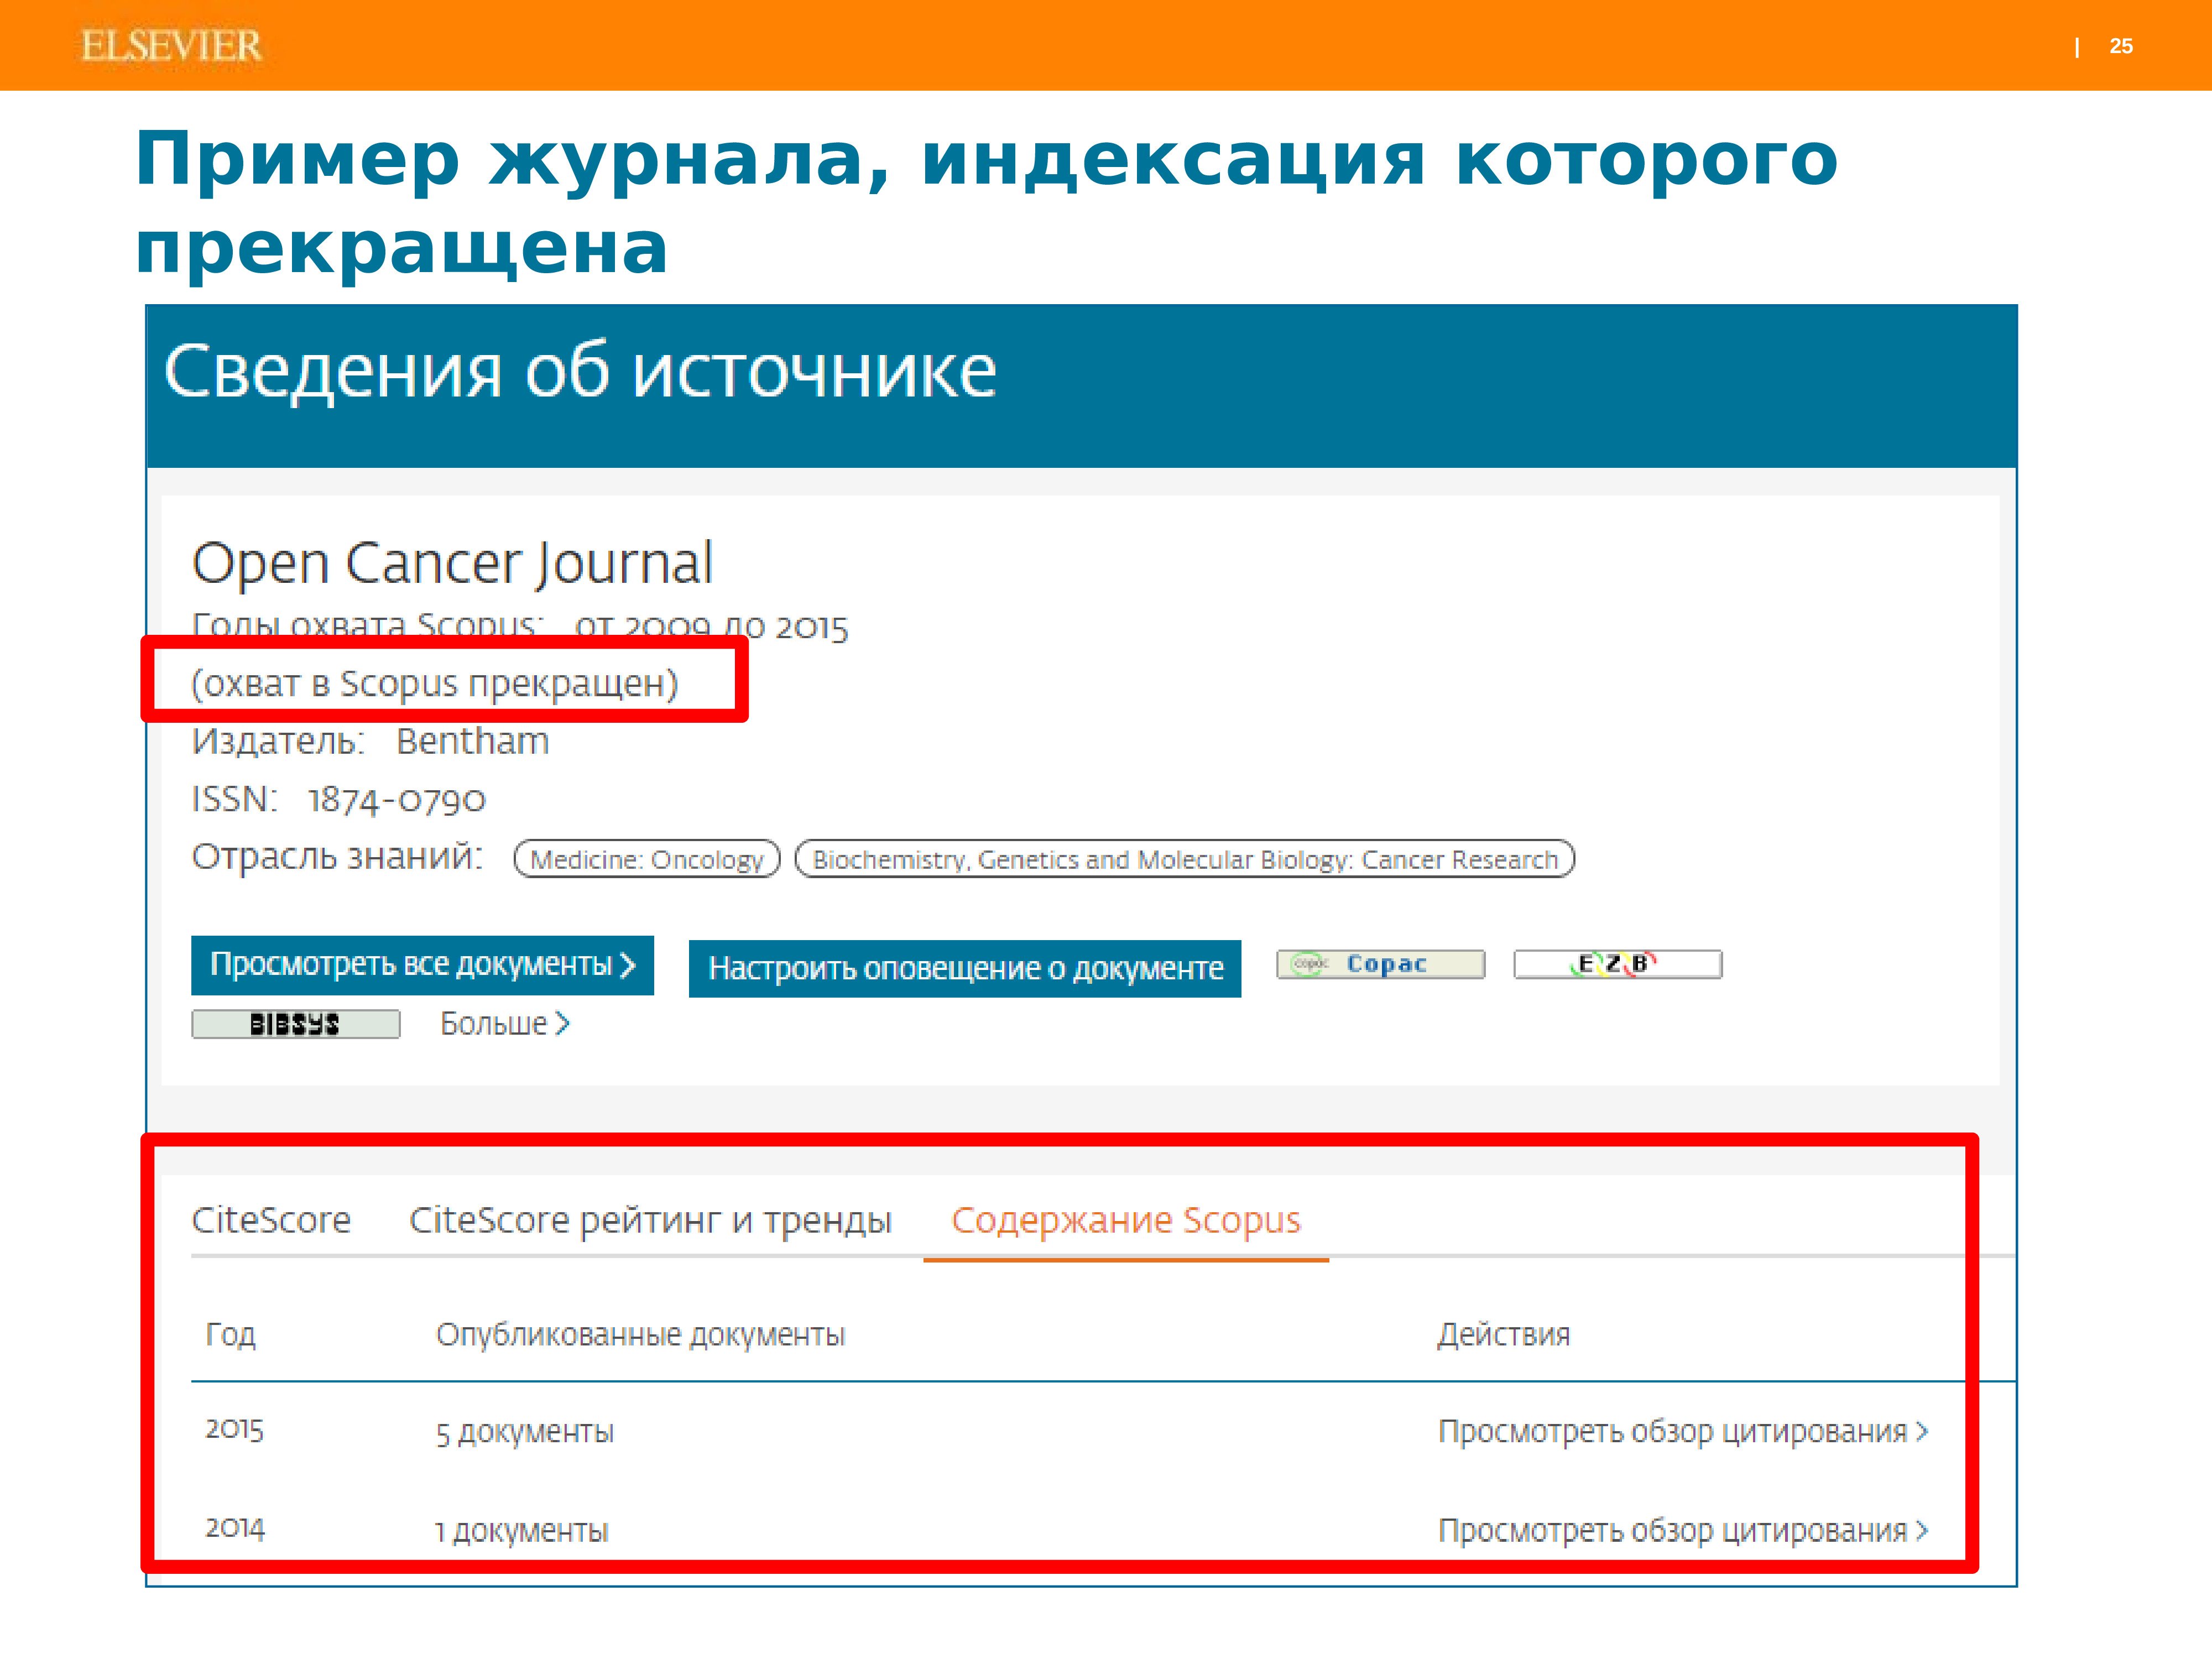The height and width of the screenshot is (1659, 2212).
Task: Click the Open Cancer Journal title
Action: (x=452, y=563)
